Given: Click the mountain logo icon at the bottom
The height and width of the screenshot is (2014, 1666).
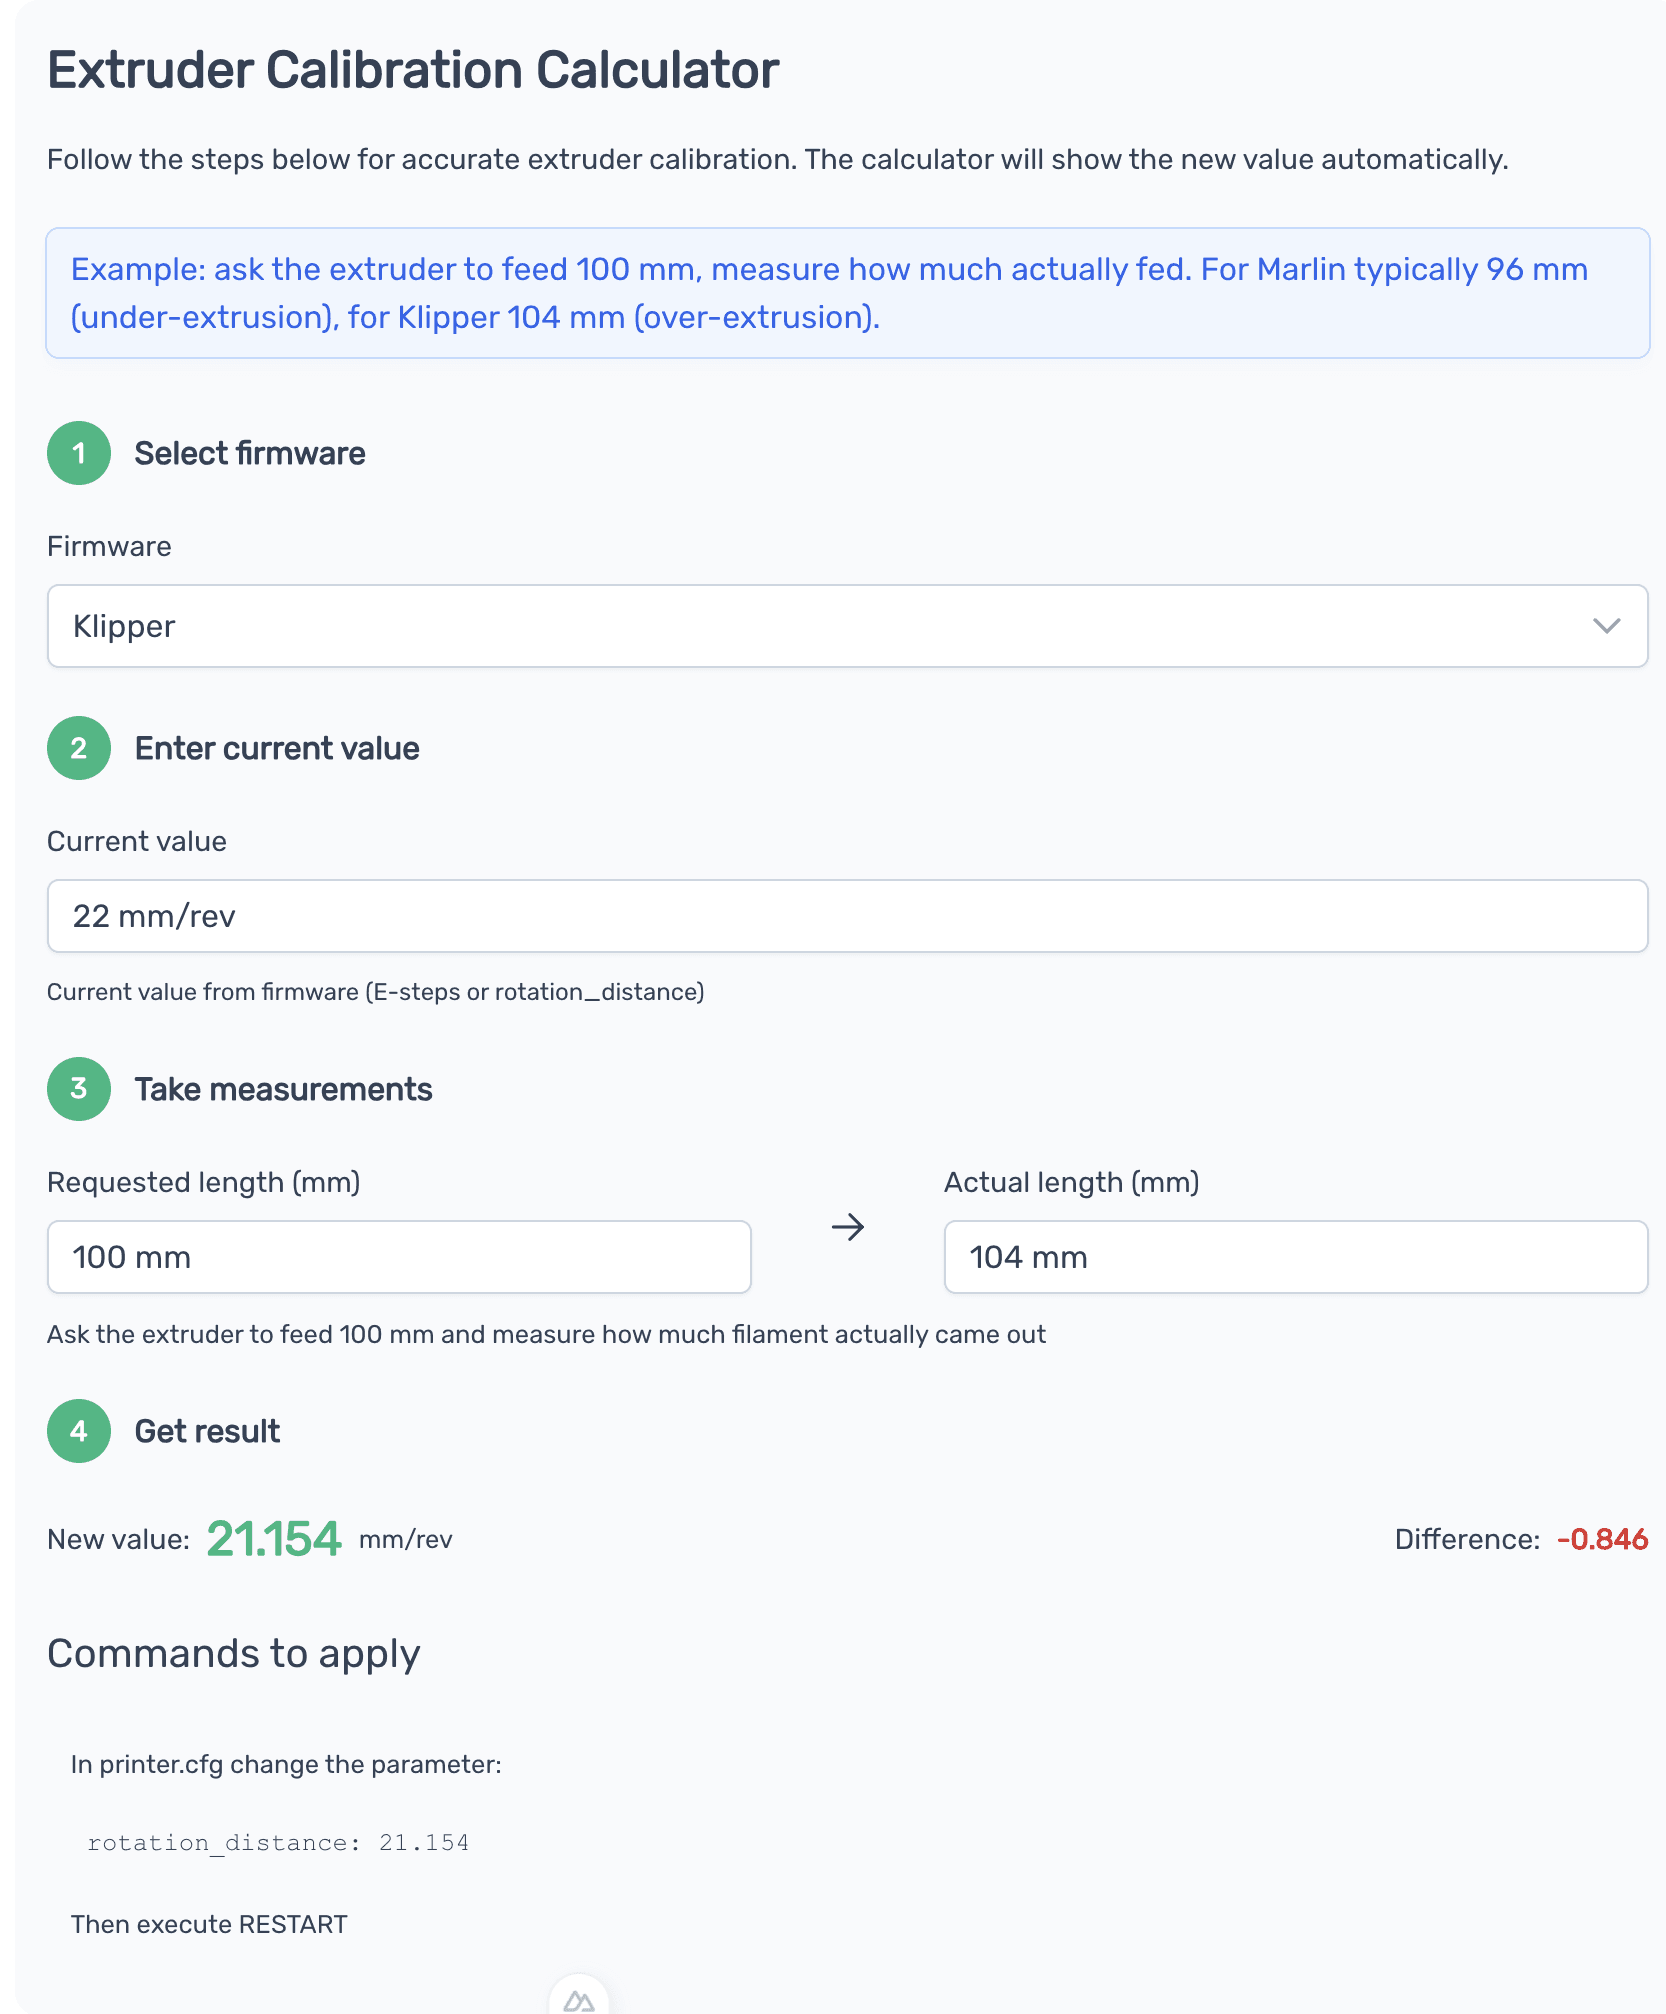Looking at the screenshot, I should [579, 2000].
